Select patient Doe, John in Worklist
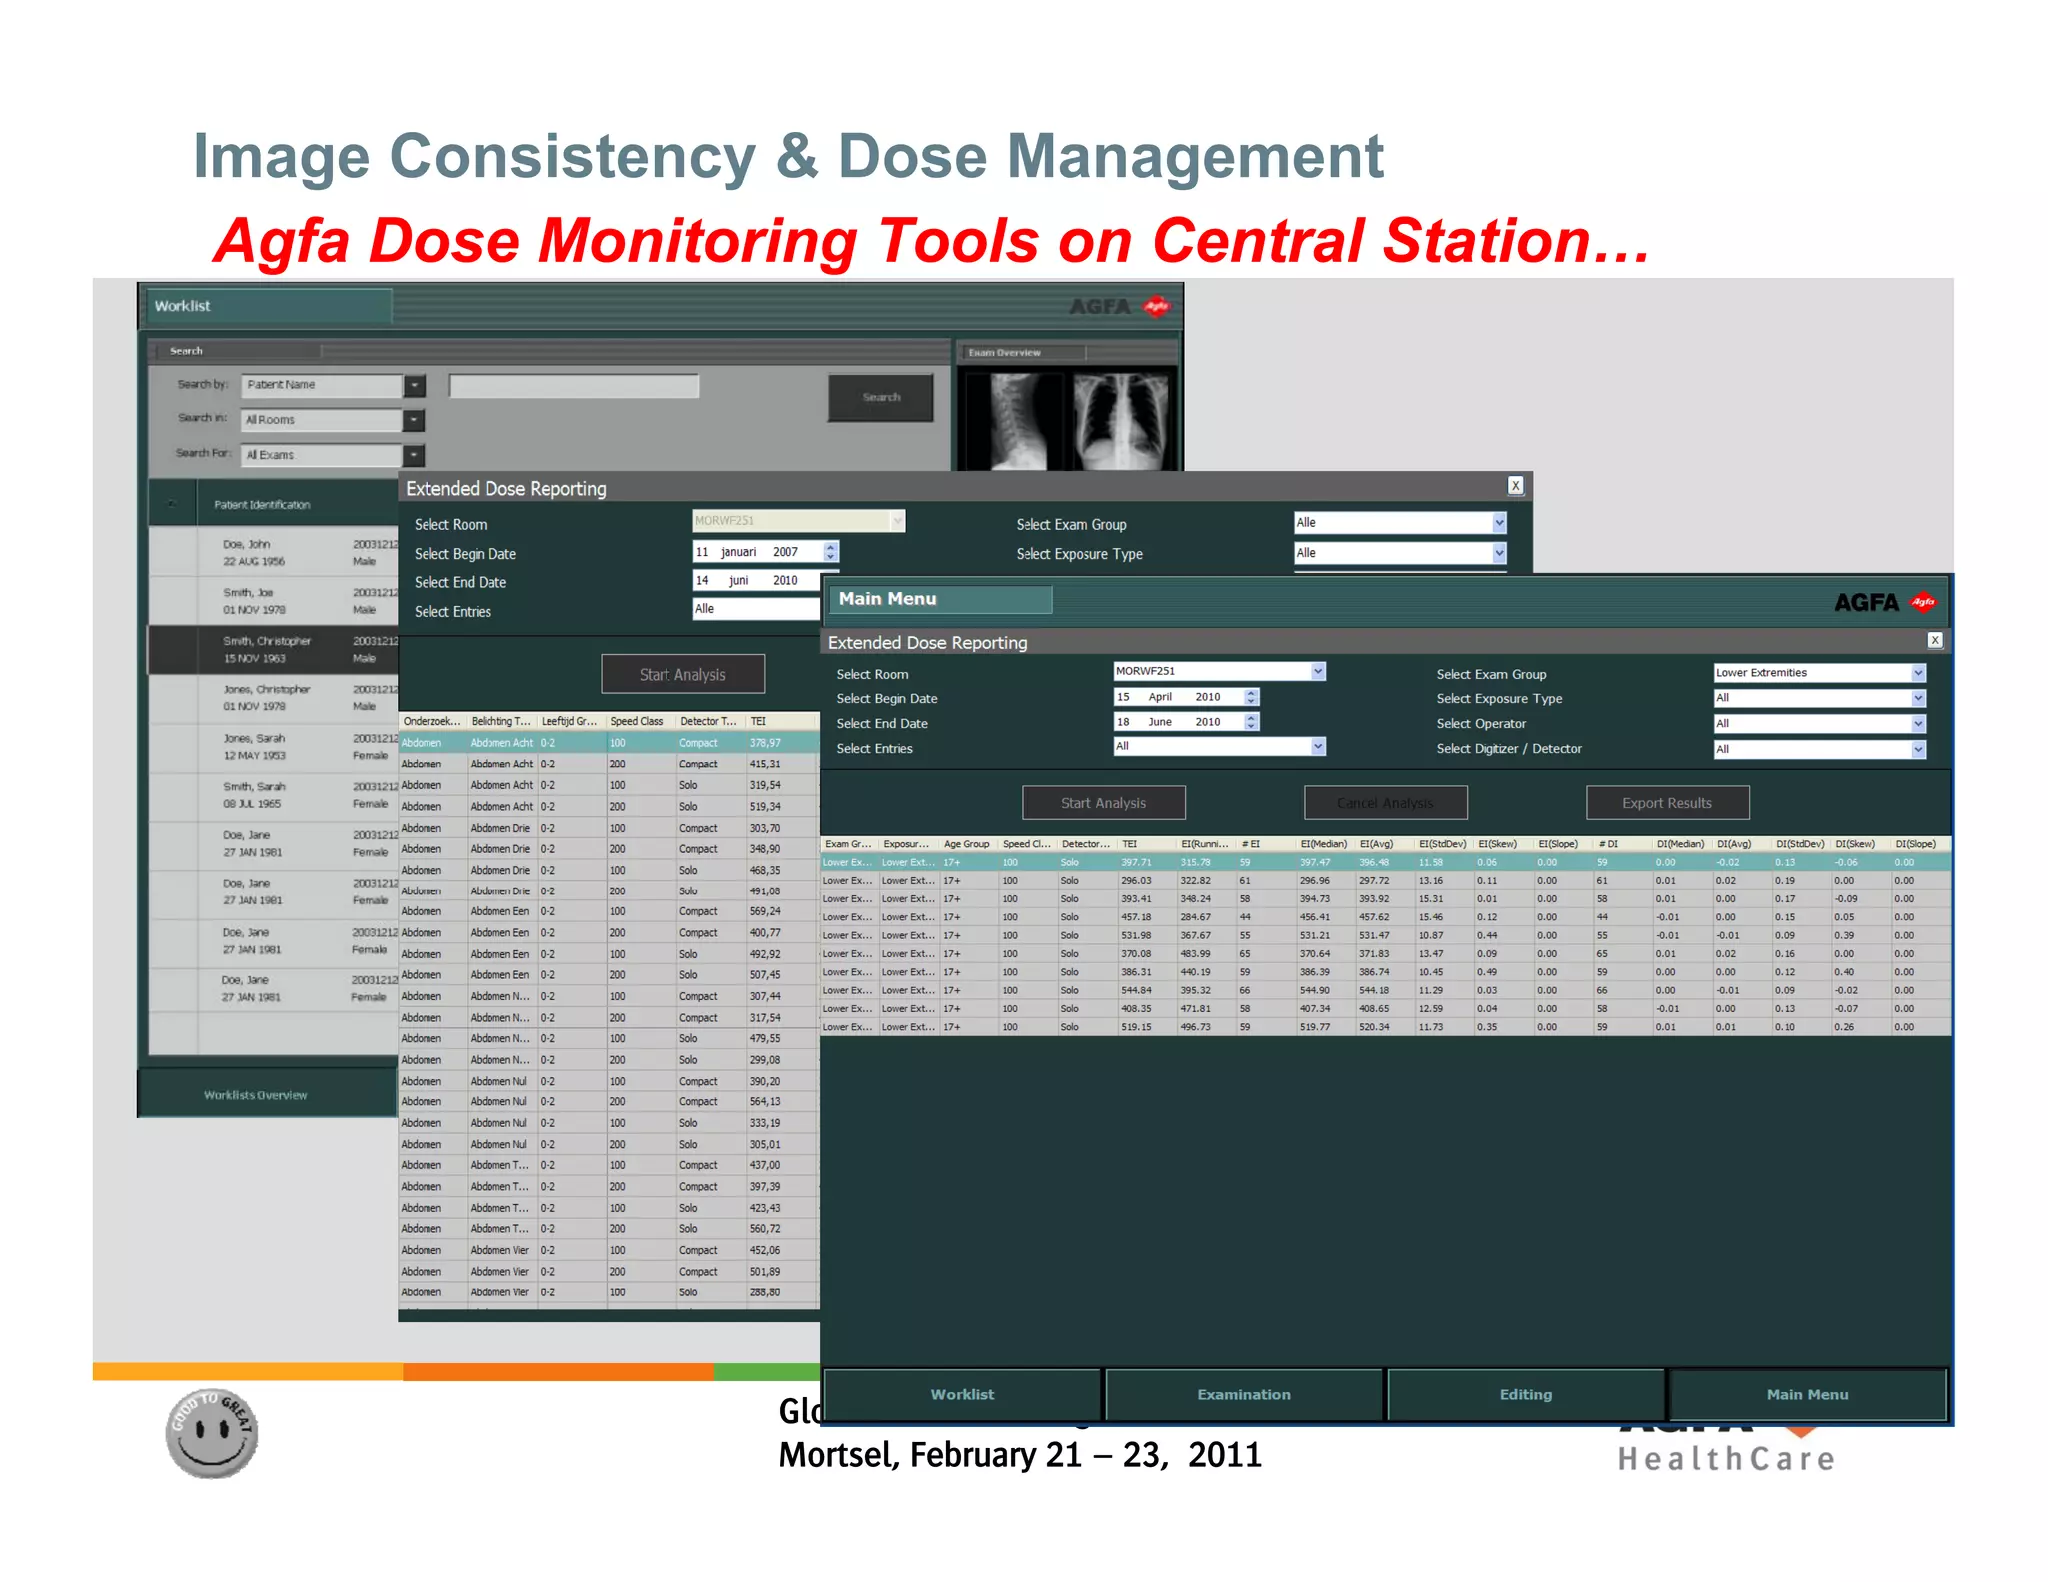2048x1582 pixels. (x=274, y=553)
